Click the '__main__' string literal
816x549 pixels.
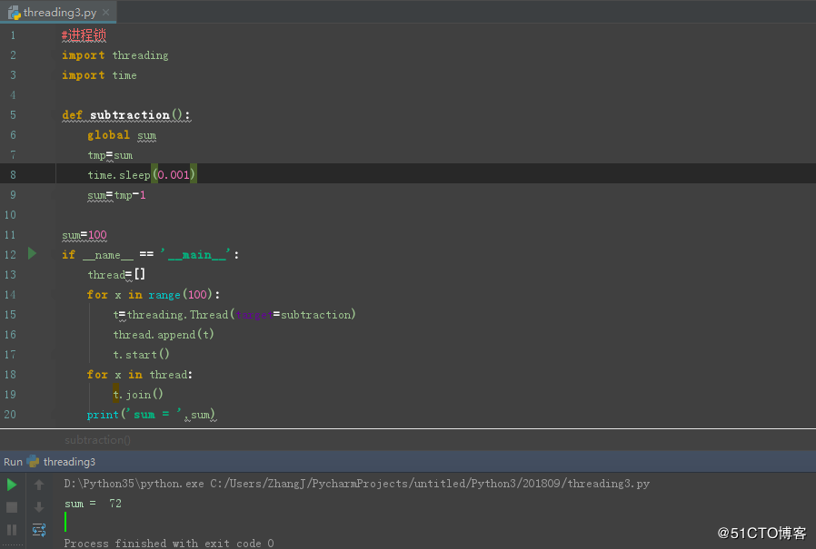[x=196, y=254]
